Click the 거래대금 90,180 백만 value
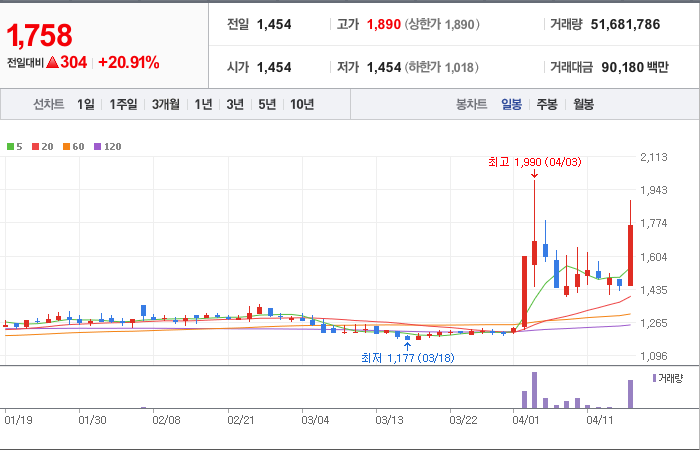The width and height of the screenshot is (700, 450). pos(634,67)
